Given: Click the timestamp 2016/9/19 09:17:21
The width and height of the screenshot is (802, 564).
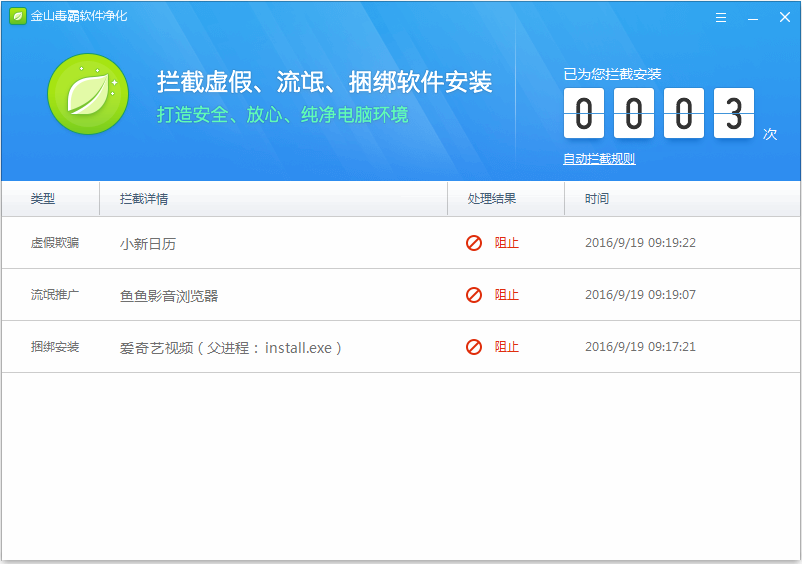Looking at the screenshot, I should [640, 347].
